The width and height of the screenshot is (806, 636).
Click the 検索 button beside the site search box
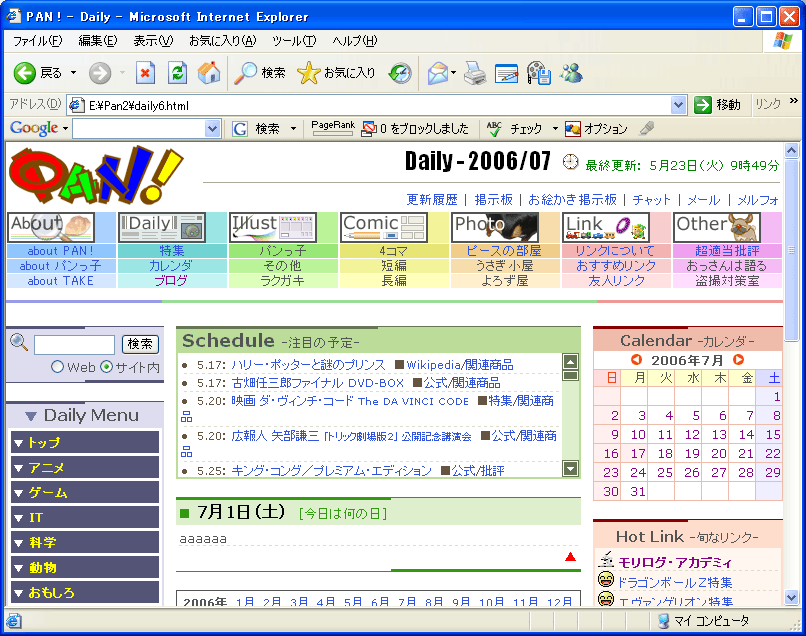click(140, 344)
